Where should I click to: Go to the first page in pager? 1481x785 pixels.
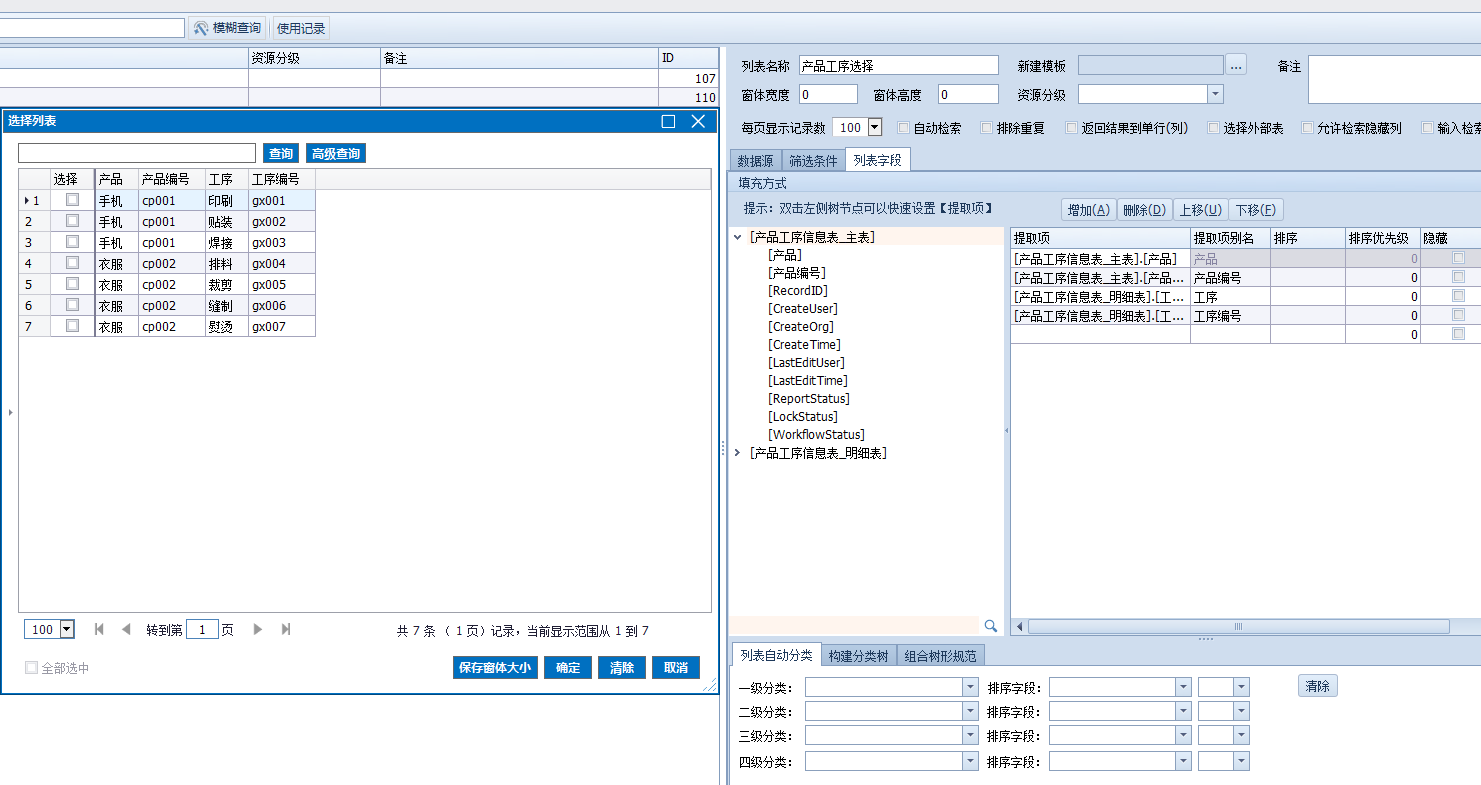click(x=99, y=629)
